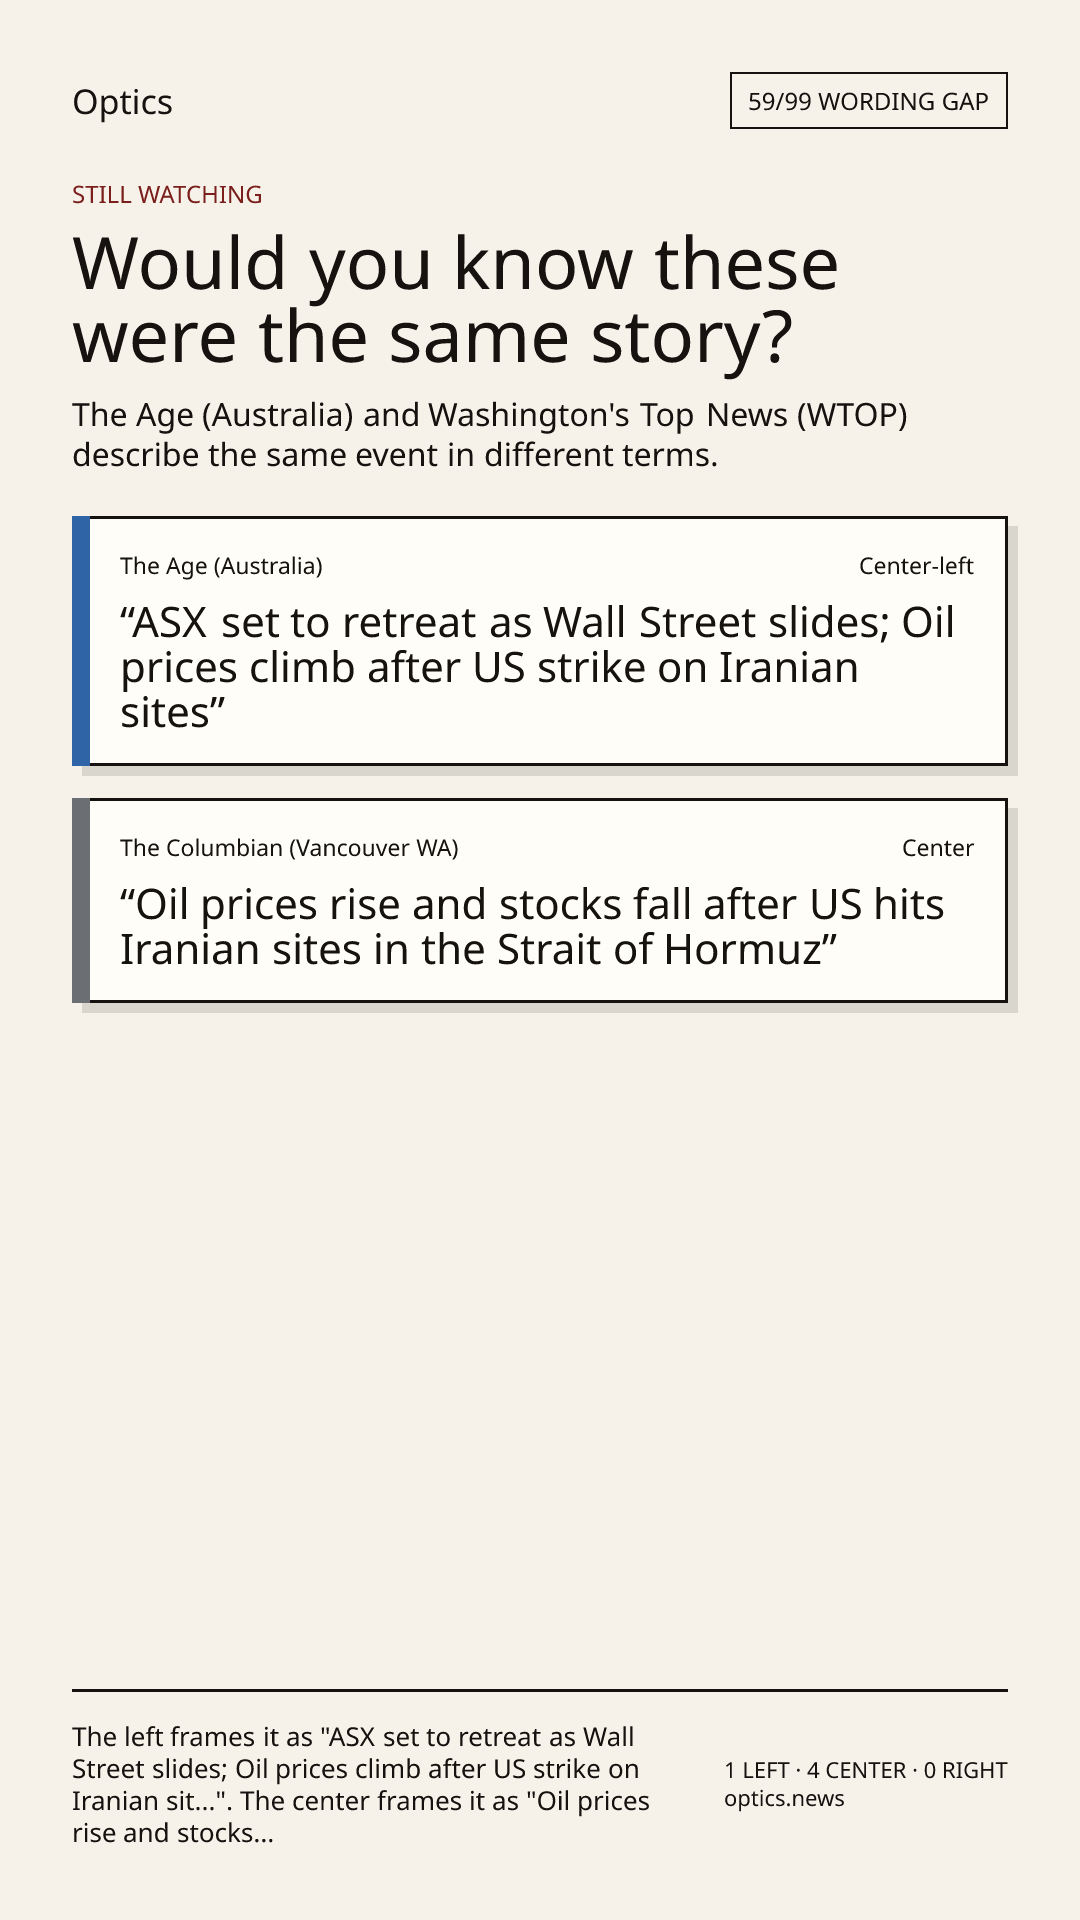1080x1920 pixels.
Task: Click the blue bias bar on first card
Action: 81,641
